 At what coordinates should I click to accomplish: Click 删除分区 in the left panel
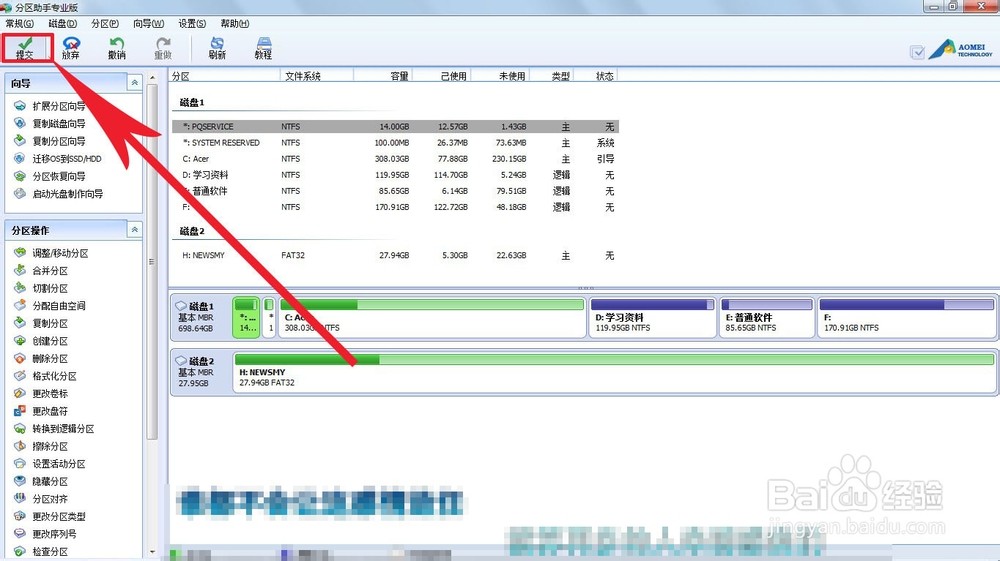[50, 359]
